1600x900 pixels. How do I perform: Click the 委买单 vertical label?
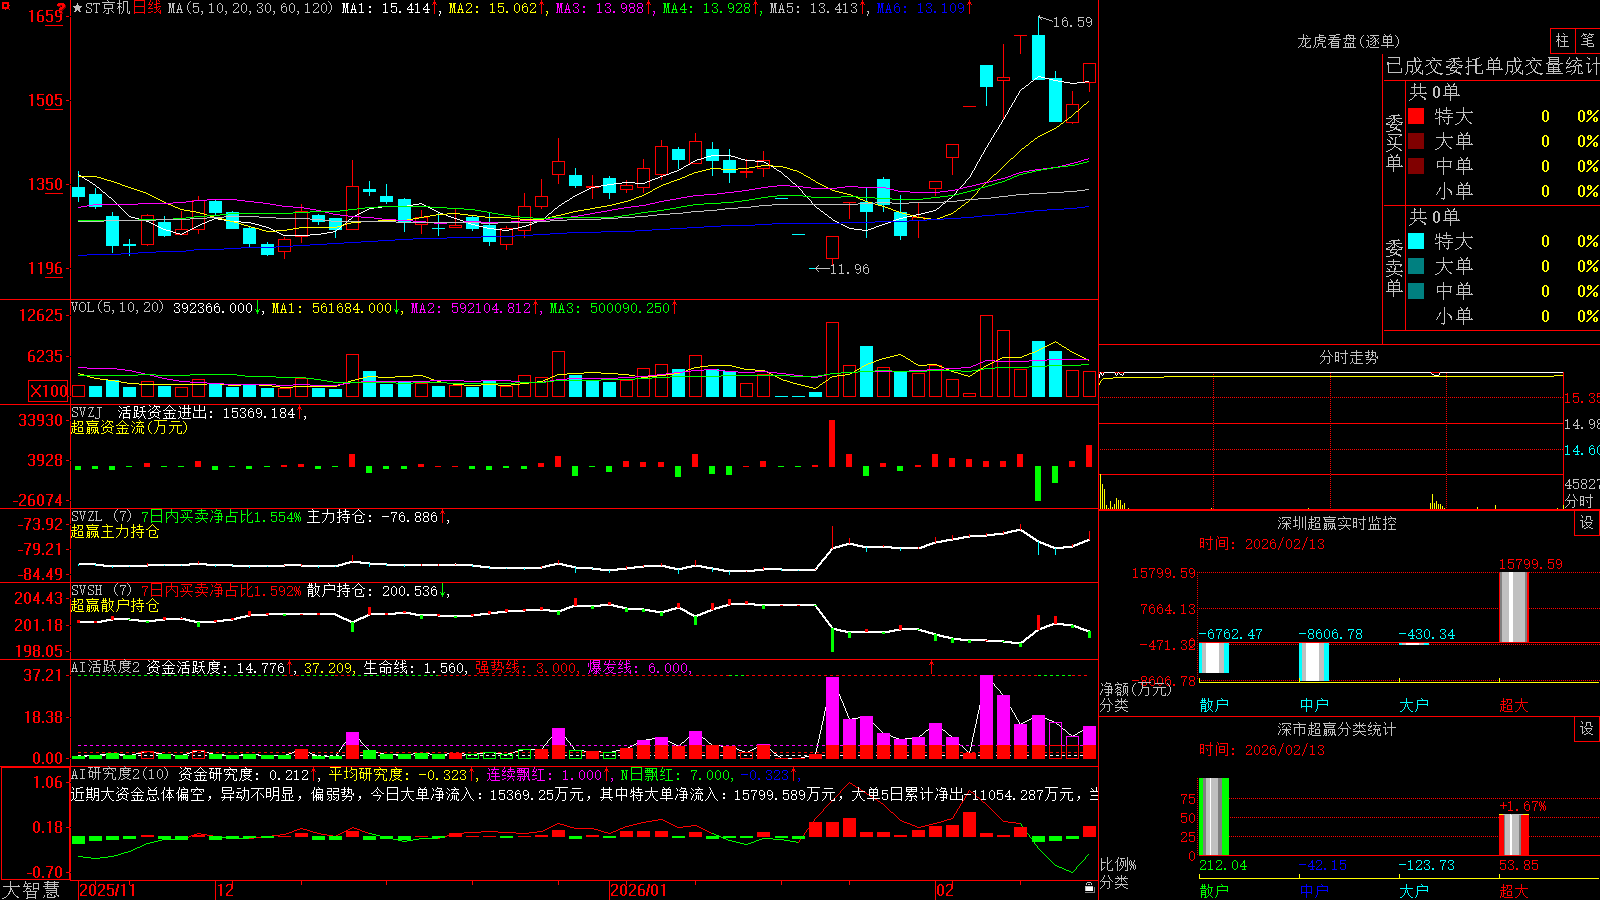[1394, 142]
